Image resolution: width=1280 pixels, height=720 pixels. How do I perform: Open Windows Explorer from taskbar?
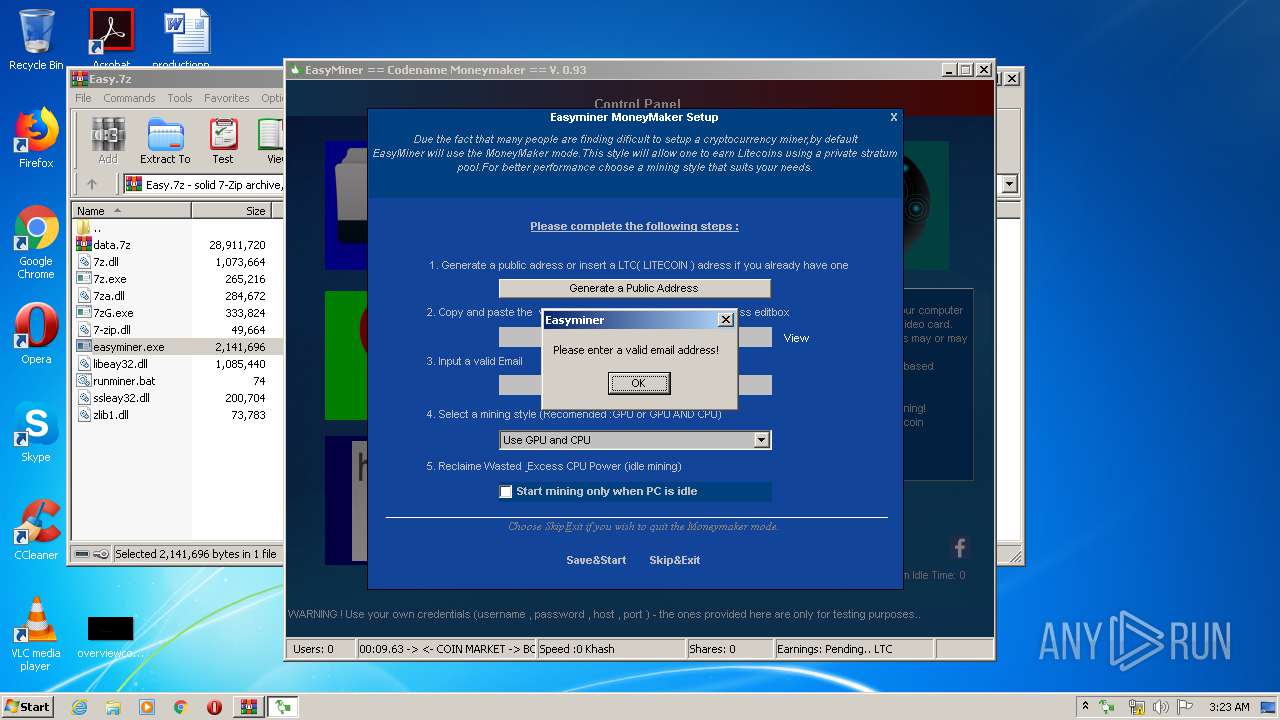pyautogui.click(x=113, y=707)
